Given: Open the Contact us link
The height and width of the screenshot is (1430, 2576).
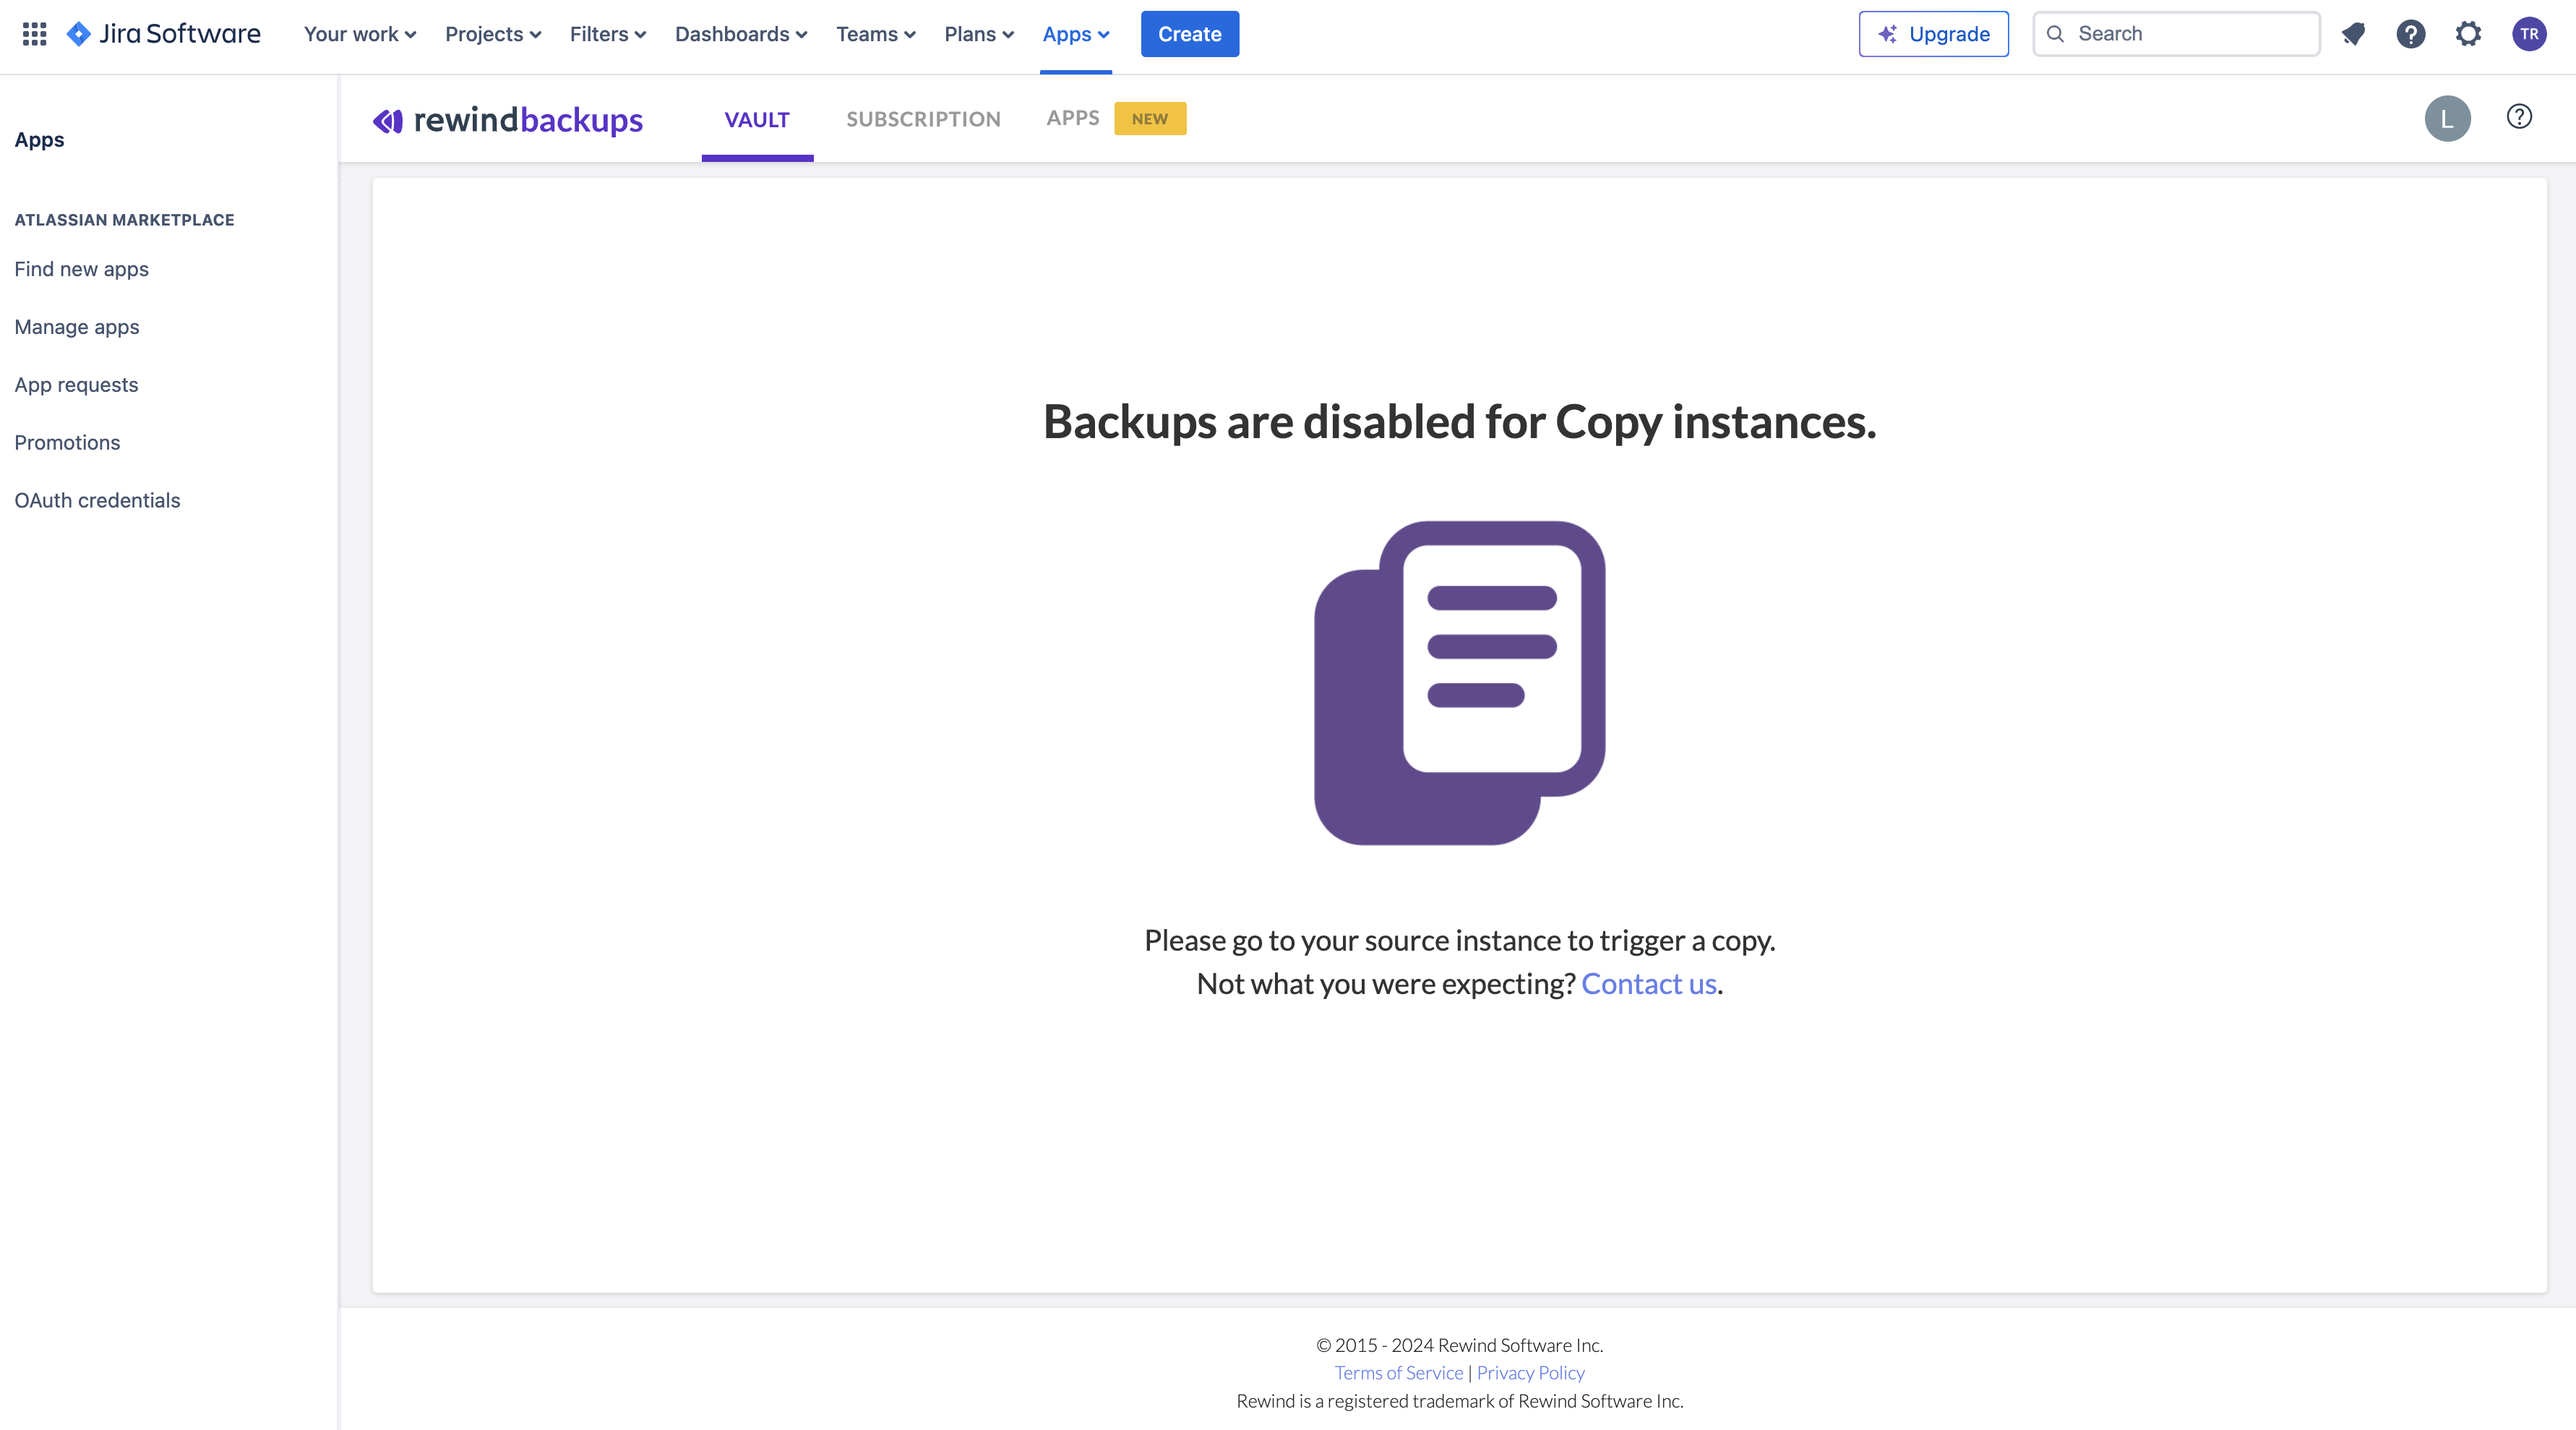Looking at the screenshot, I should pyautogui.click(x=1648, y=983).
